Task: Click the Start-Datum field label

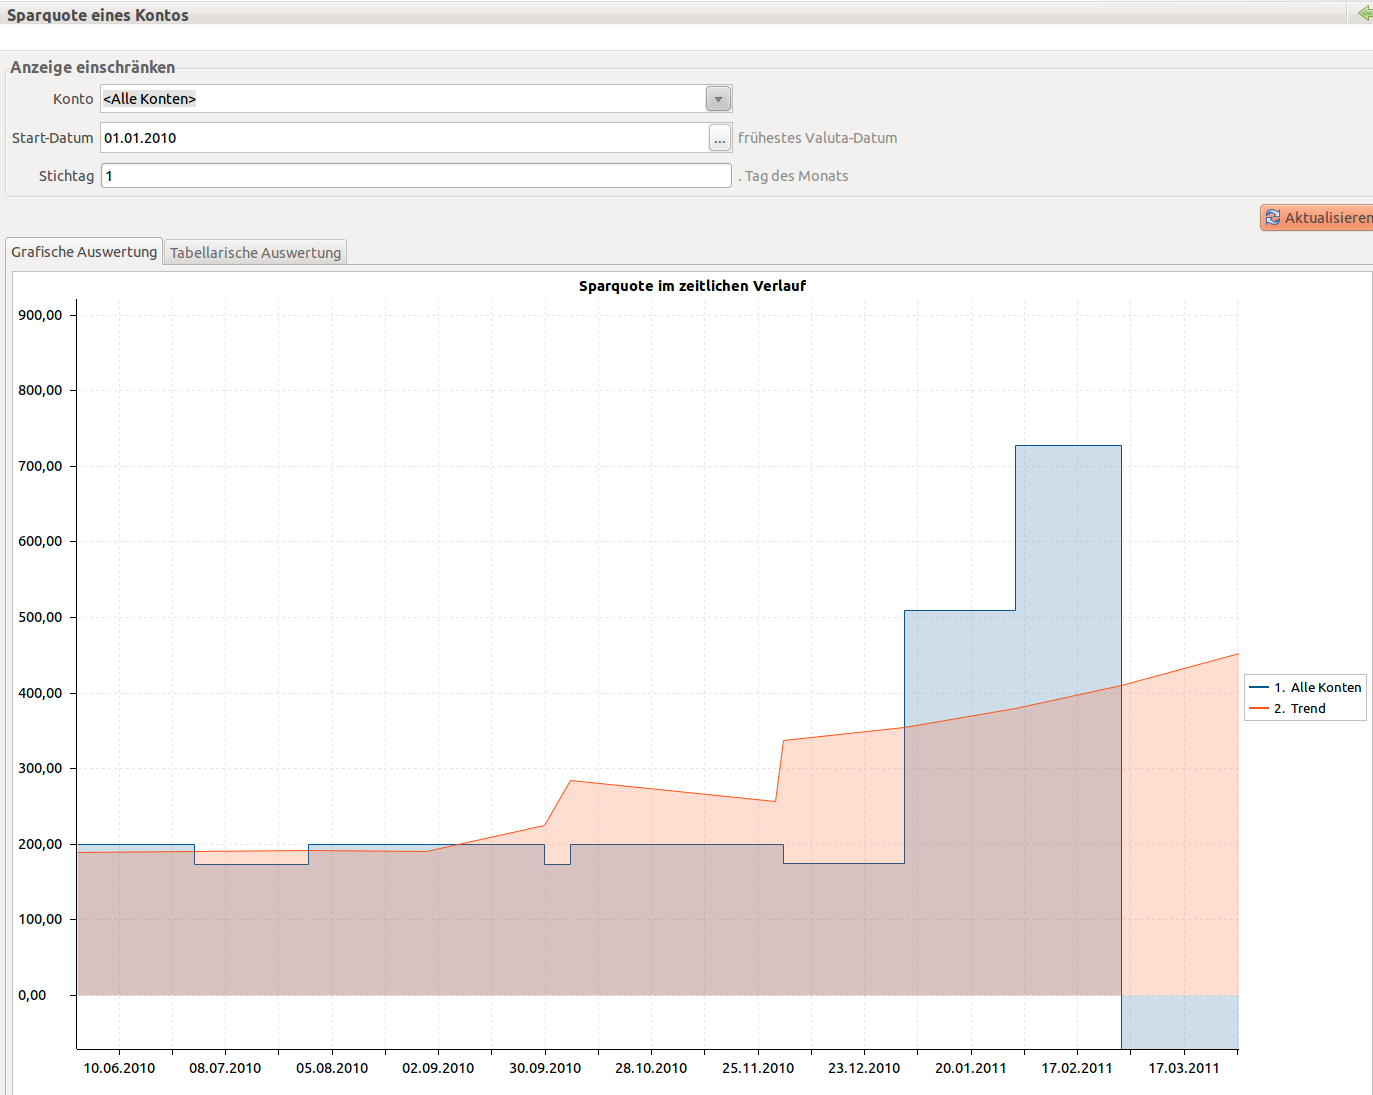Action: click(x=53, y=138)
